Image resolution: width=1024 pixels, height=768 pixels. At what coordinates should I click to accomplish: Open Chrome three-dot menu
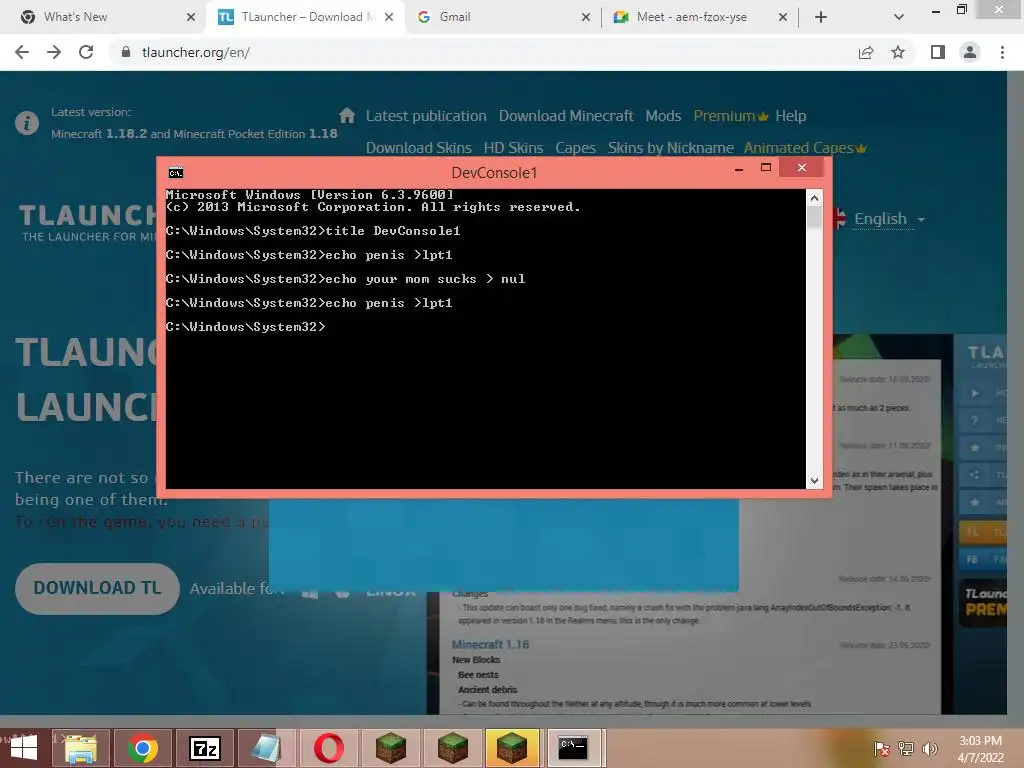(x=1002, y=52)
